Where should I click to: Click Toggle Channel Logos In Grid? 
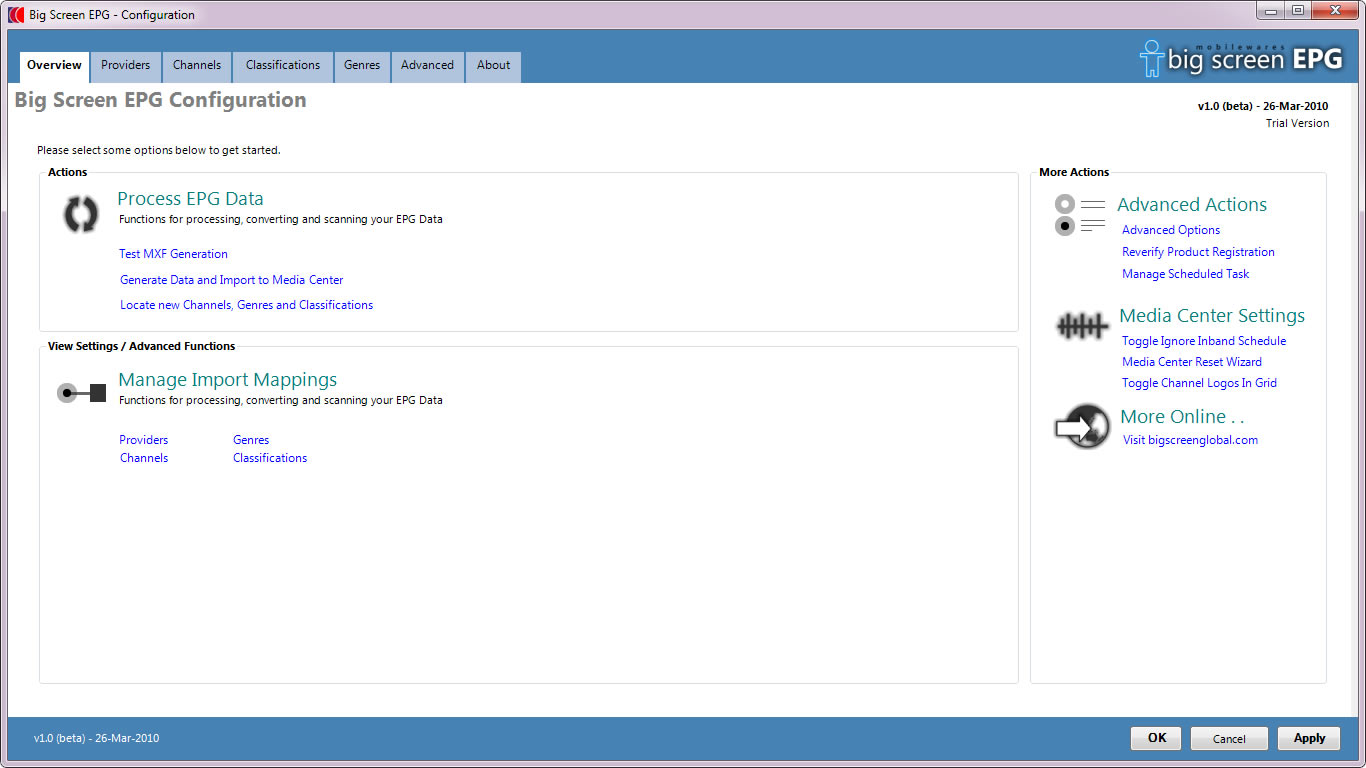coord(1199,383)
